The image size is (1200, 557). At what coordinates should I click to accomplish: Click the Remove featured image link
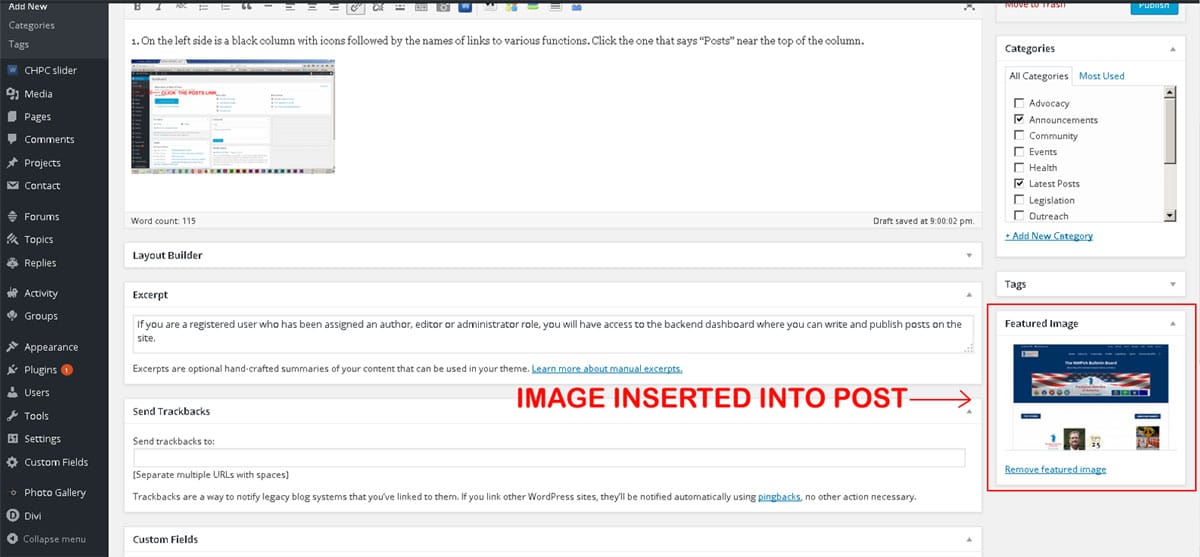tap(1055, 469)
